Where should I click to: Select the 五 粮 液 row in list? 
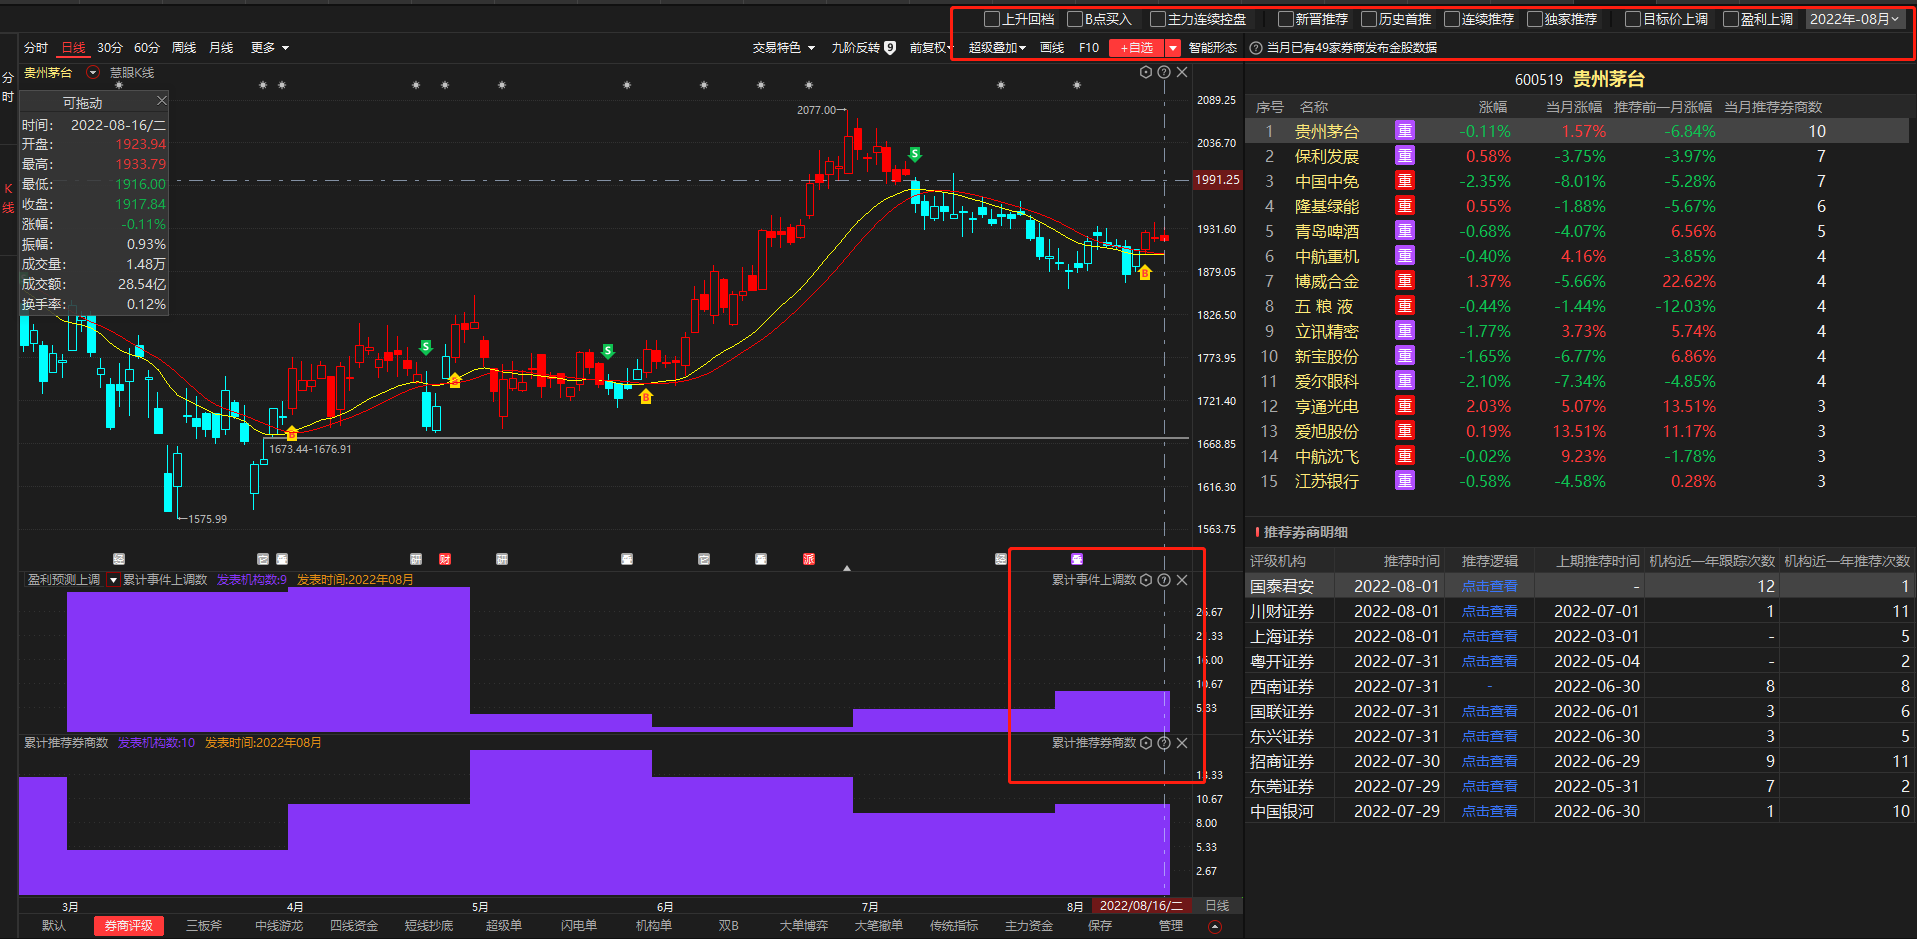[x=1577, y=306]
